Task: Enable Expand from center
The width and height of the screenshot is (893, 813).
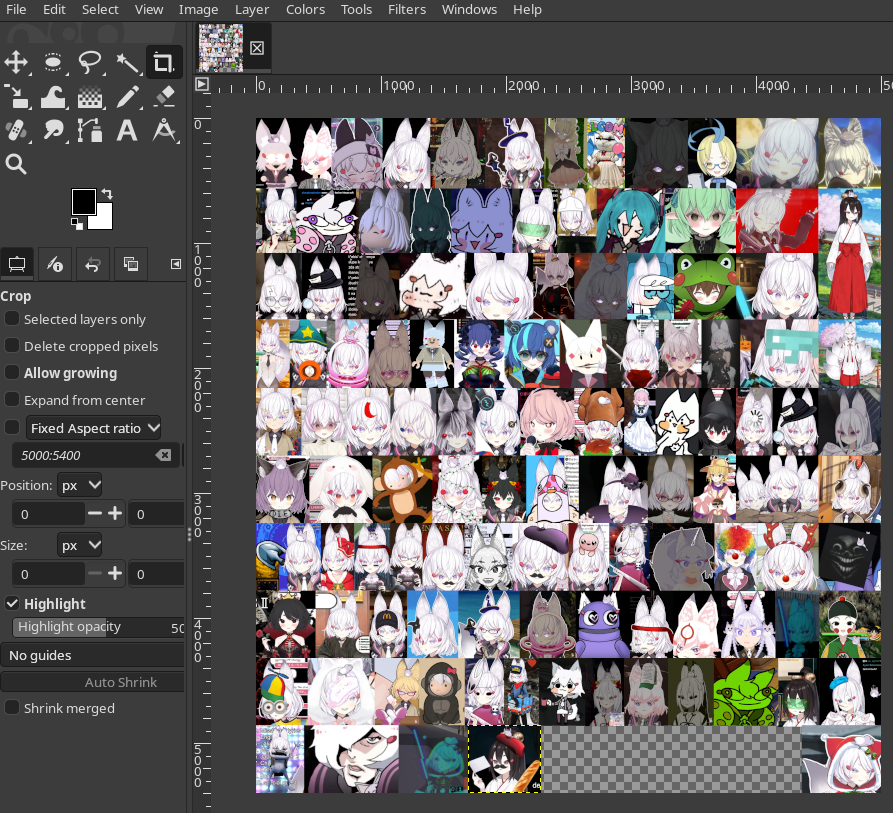Action: point(12,399)
